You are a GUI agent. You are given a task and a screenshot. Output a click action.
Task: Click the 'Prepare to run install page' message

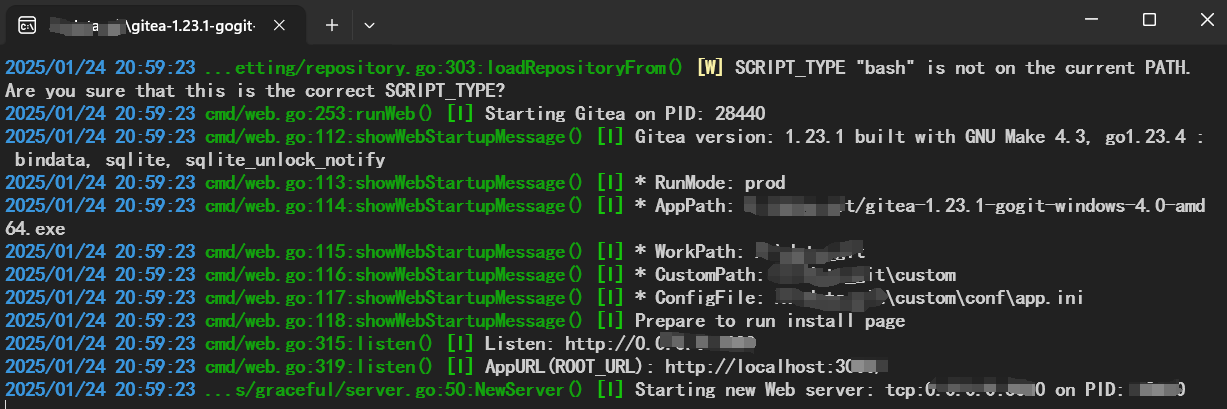770,320
